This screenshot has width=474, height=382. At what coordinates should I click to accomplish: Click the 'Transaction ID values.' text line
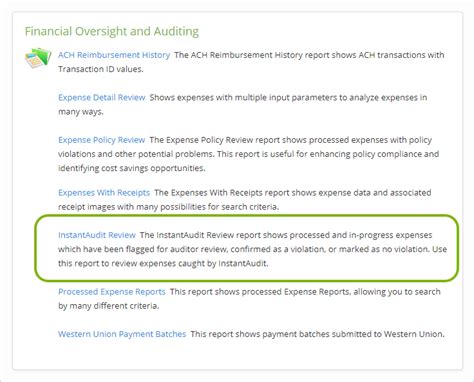(x=101, y=69)
